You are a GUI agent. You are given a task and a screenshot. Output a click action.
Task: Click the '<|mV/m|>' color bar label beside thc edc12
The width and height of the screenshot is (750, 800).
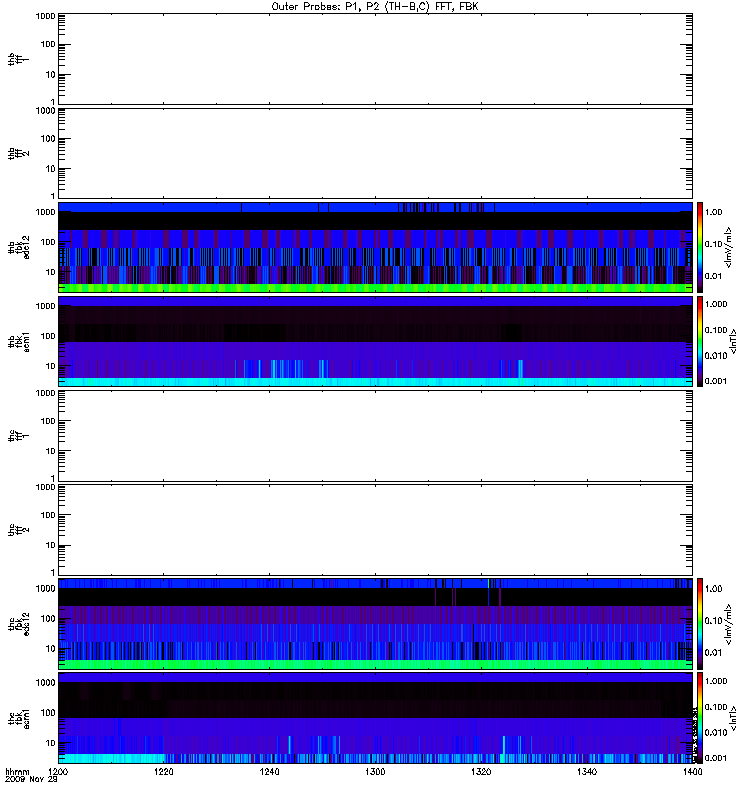click(x=729, y=624)
